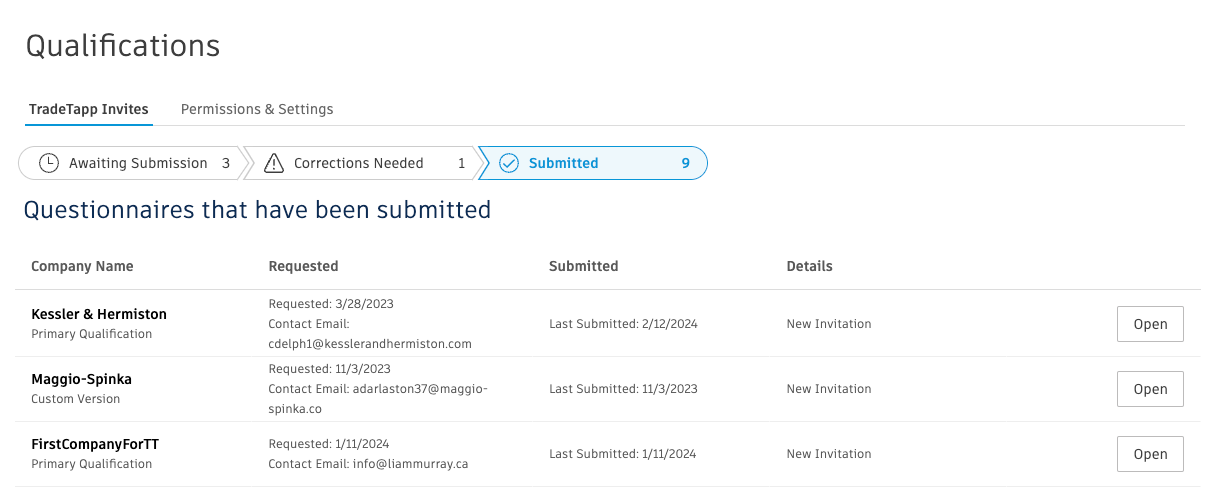Click the cdelph1@kesslerandhermiston.com contact email
This screenshot has width=1221, height=489.
[x=370, y=344]
